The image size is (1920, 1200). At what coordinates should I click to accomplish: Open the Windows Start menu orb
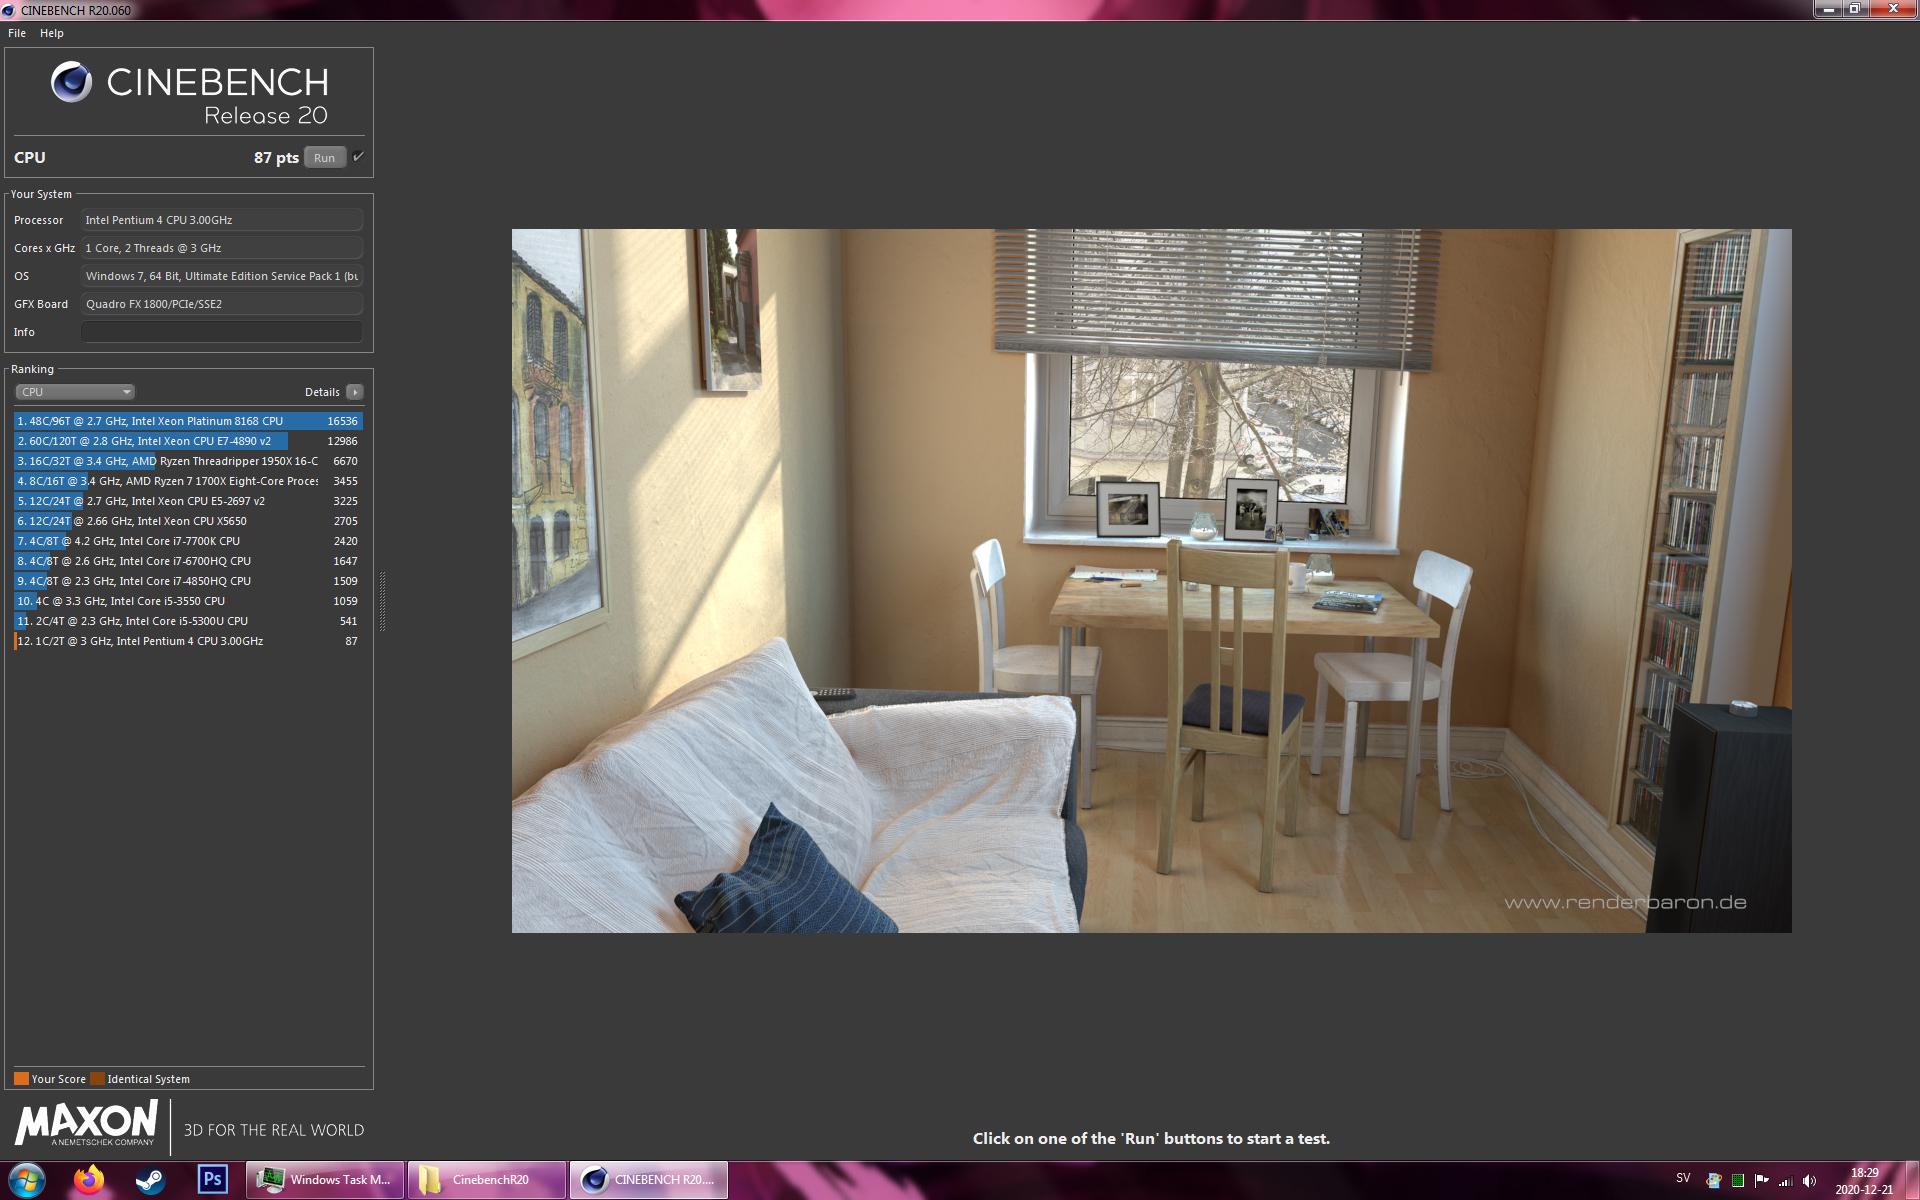27,1180
